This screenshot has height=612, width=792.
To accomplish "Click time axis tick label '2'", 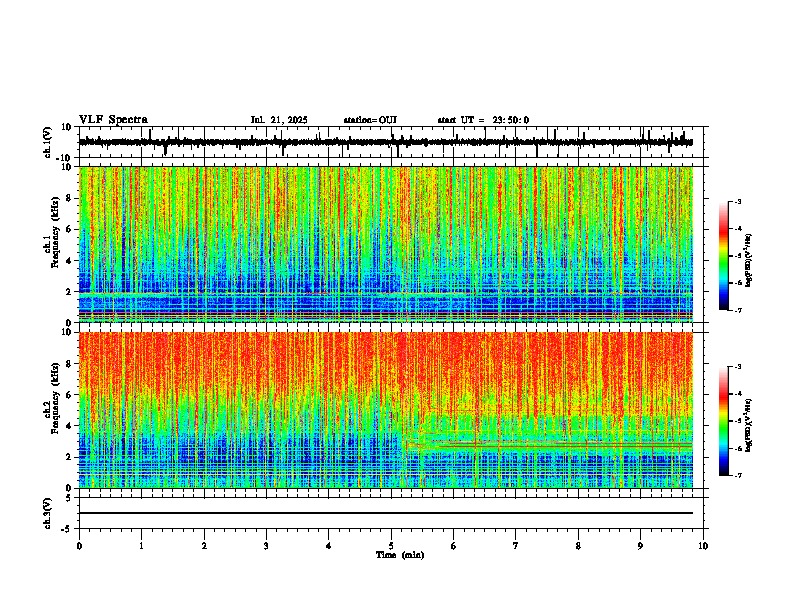I will pyautogui.click(x=204, y=546).
